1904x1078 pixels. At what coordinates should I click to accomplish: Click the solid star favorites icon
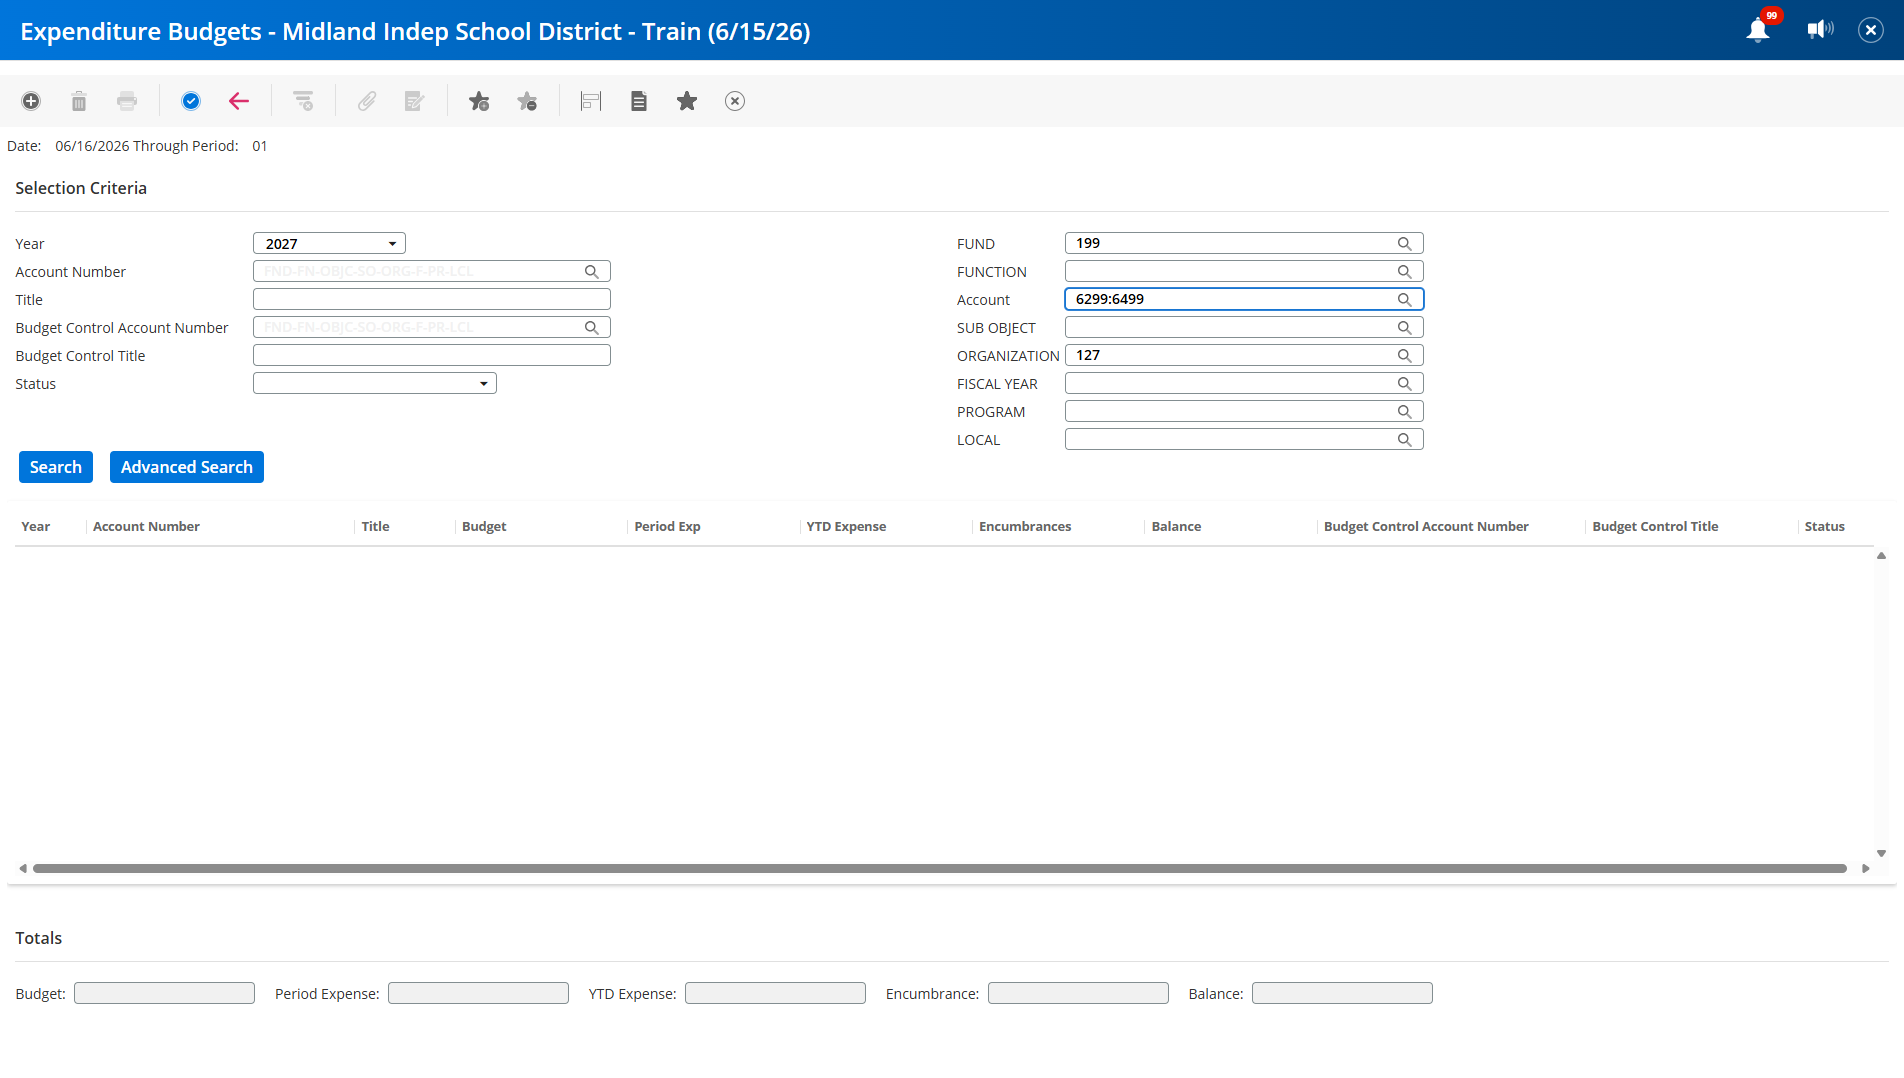point(687,101)
